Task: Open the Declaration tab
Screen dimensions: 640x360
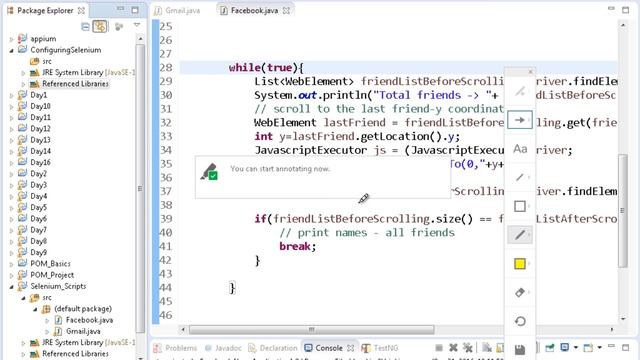Action: point(273,348)
